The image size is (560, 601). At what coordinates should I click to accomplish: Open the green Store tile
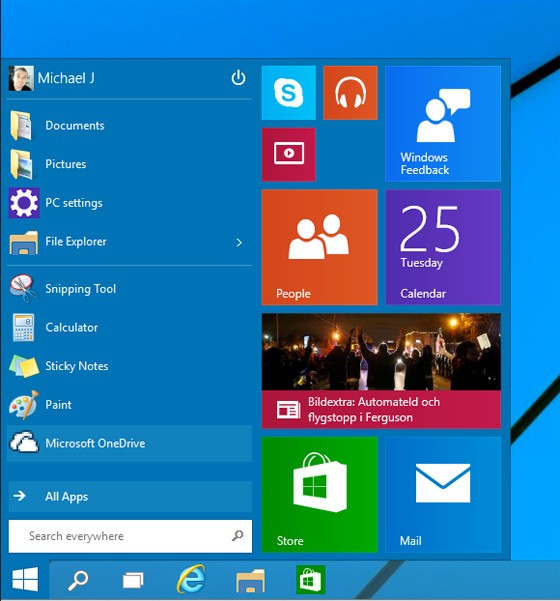point(319,494)
